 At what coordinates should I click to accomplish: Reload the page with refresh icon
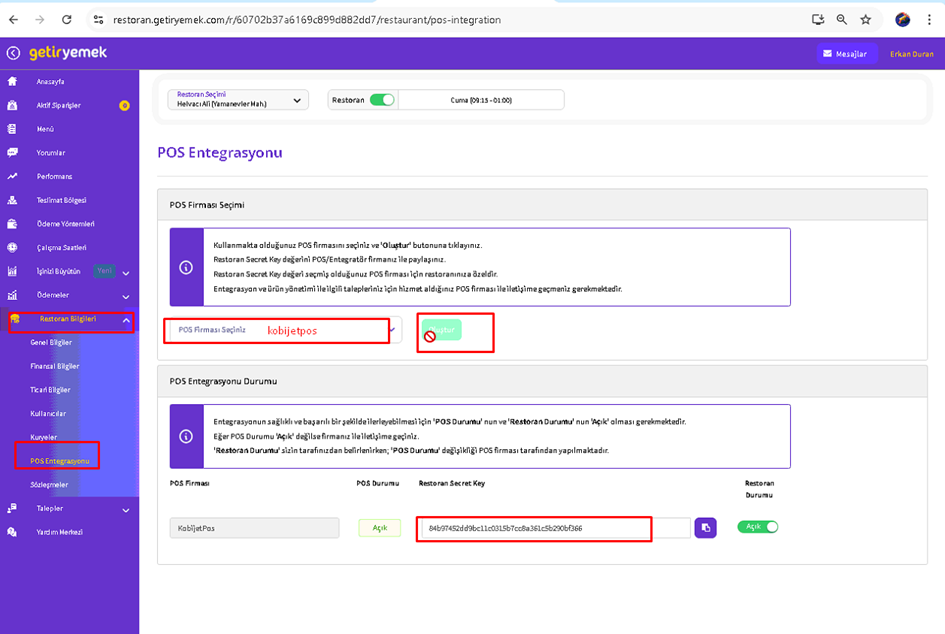tap(67, 20)
